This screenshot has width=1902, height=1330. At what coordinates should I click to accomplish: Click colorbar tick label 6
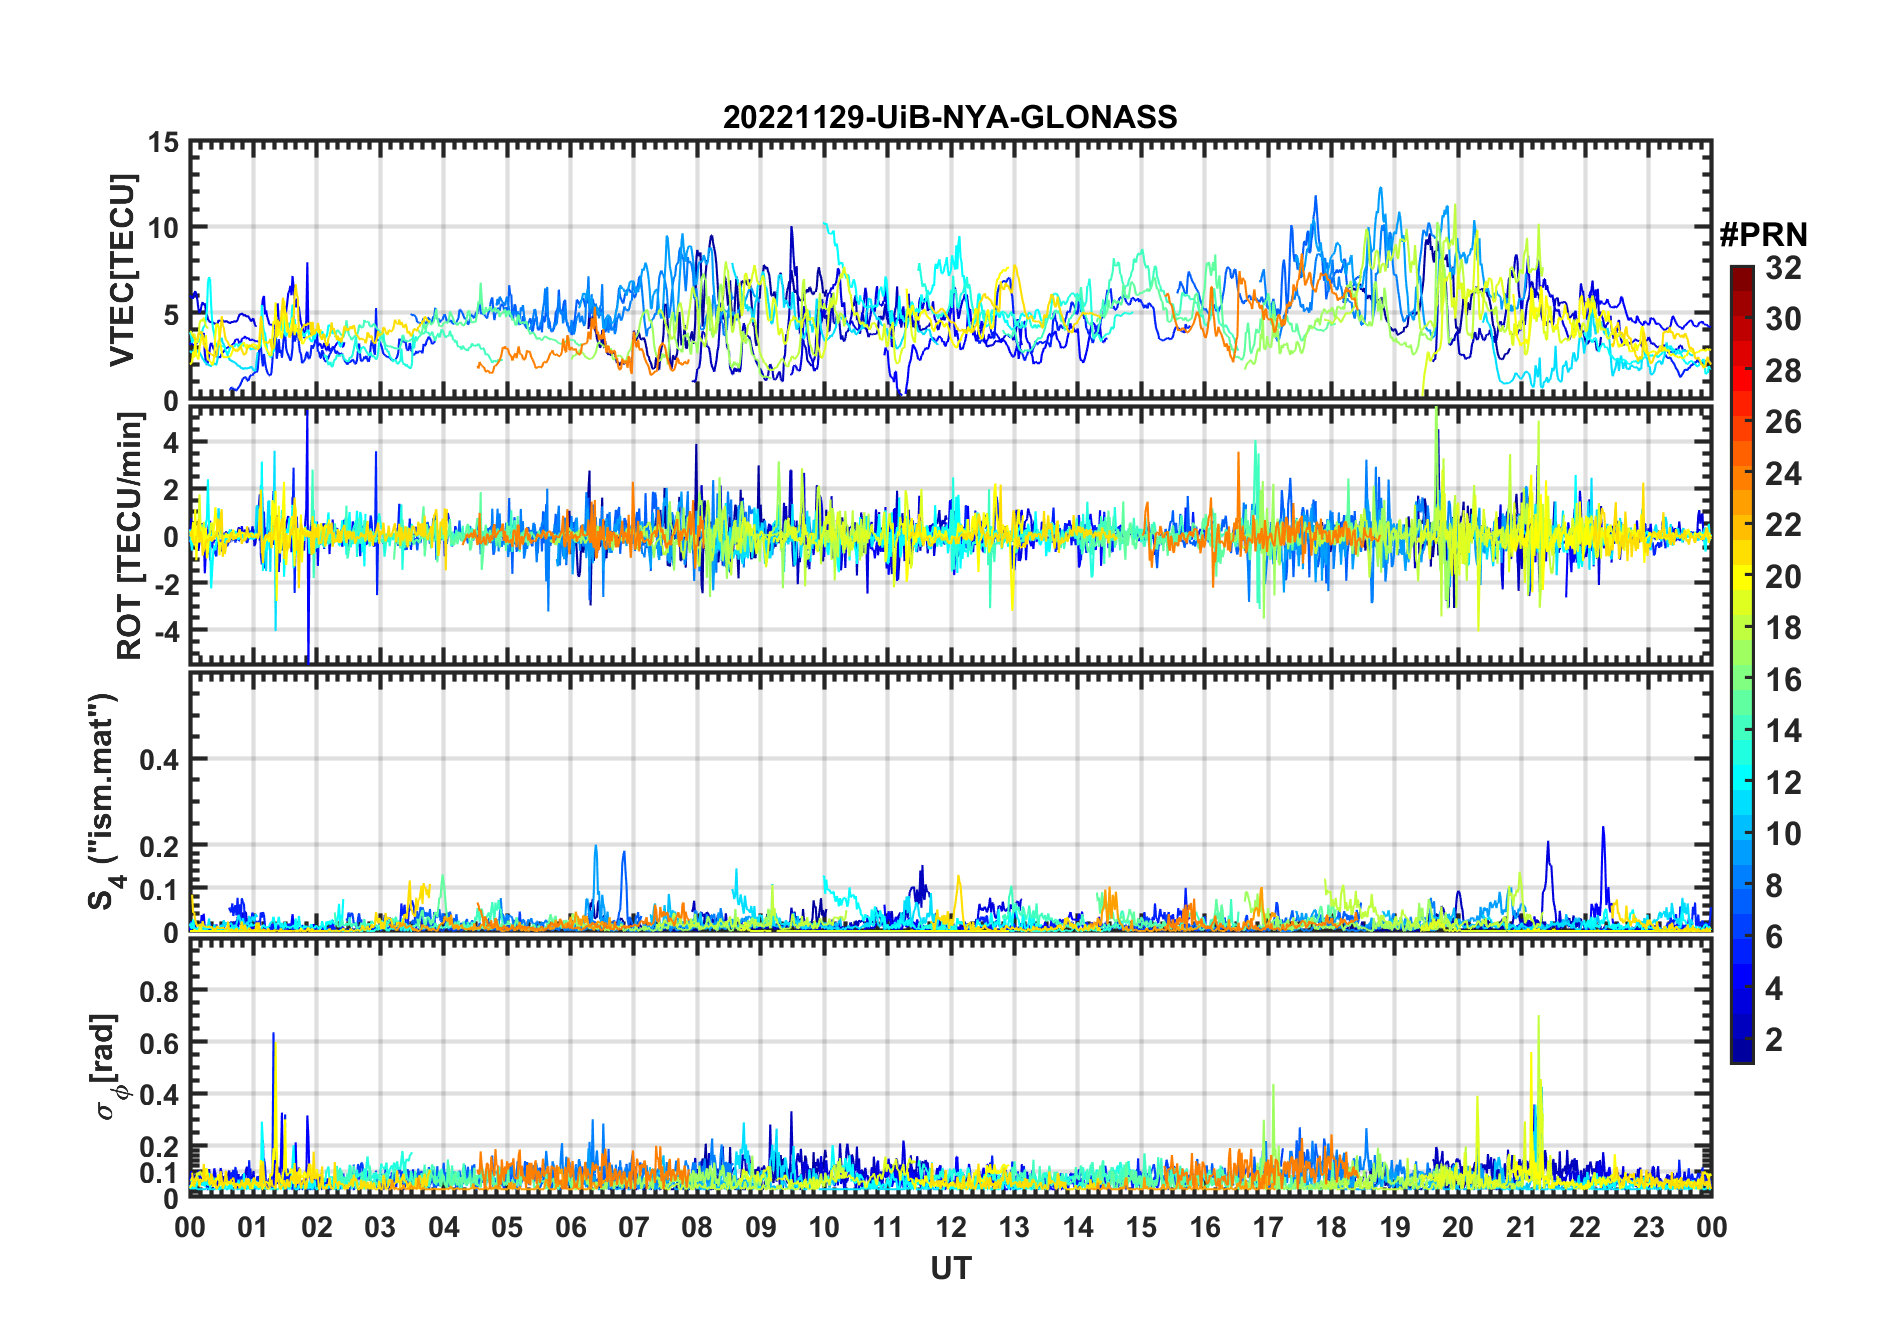click(x=1774, y=937)
